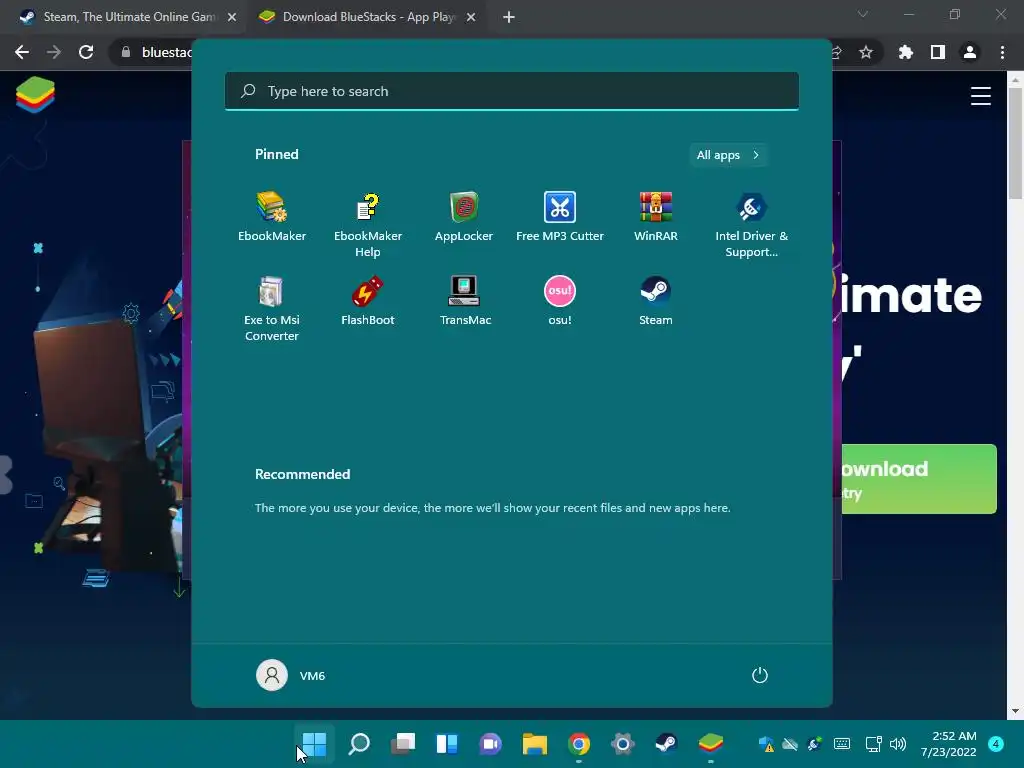Launch Exe to Msi Converter
Image resolution: width=1024 pixels, height=768 pixels.
(272, 309)
